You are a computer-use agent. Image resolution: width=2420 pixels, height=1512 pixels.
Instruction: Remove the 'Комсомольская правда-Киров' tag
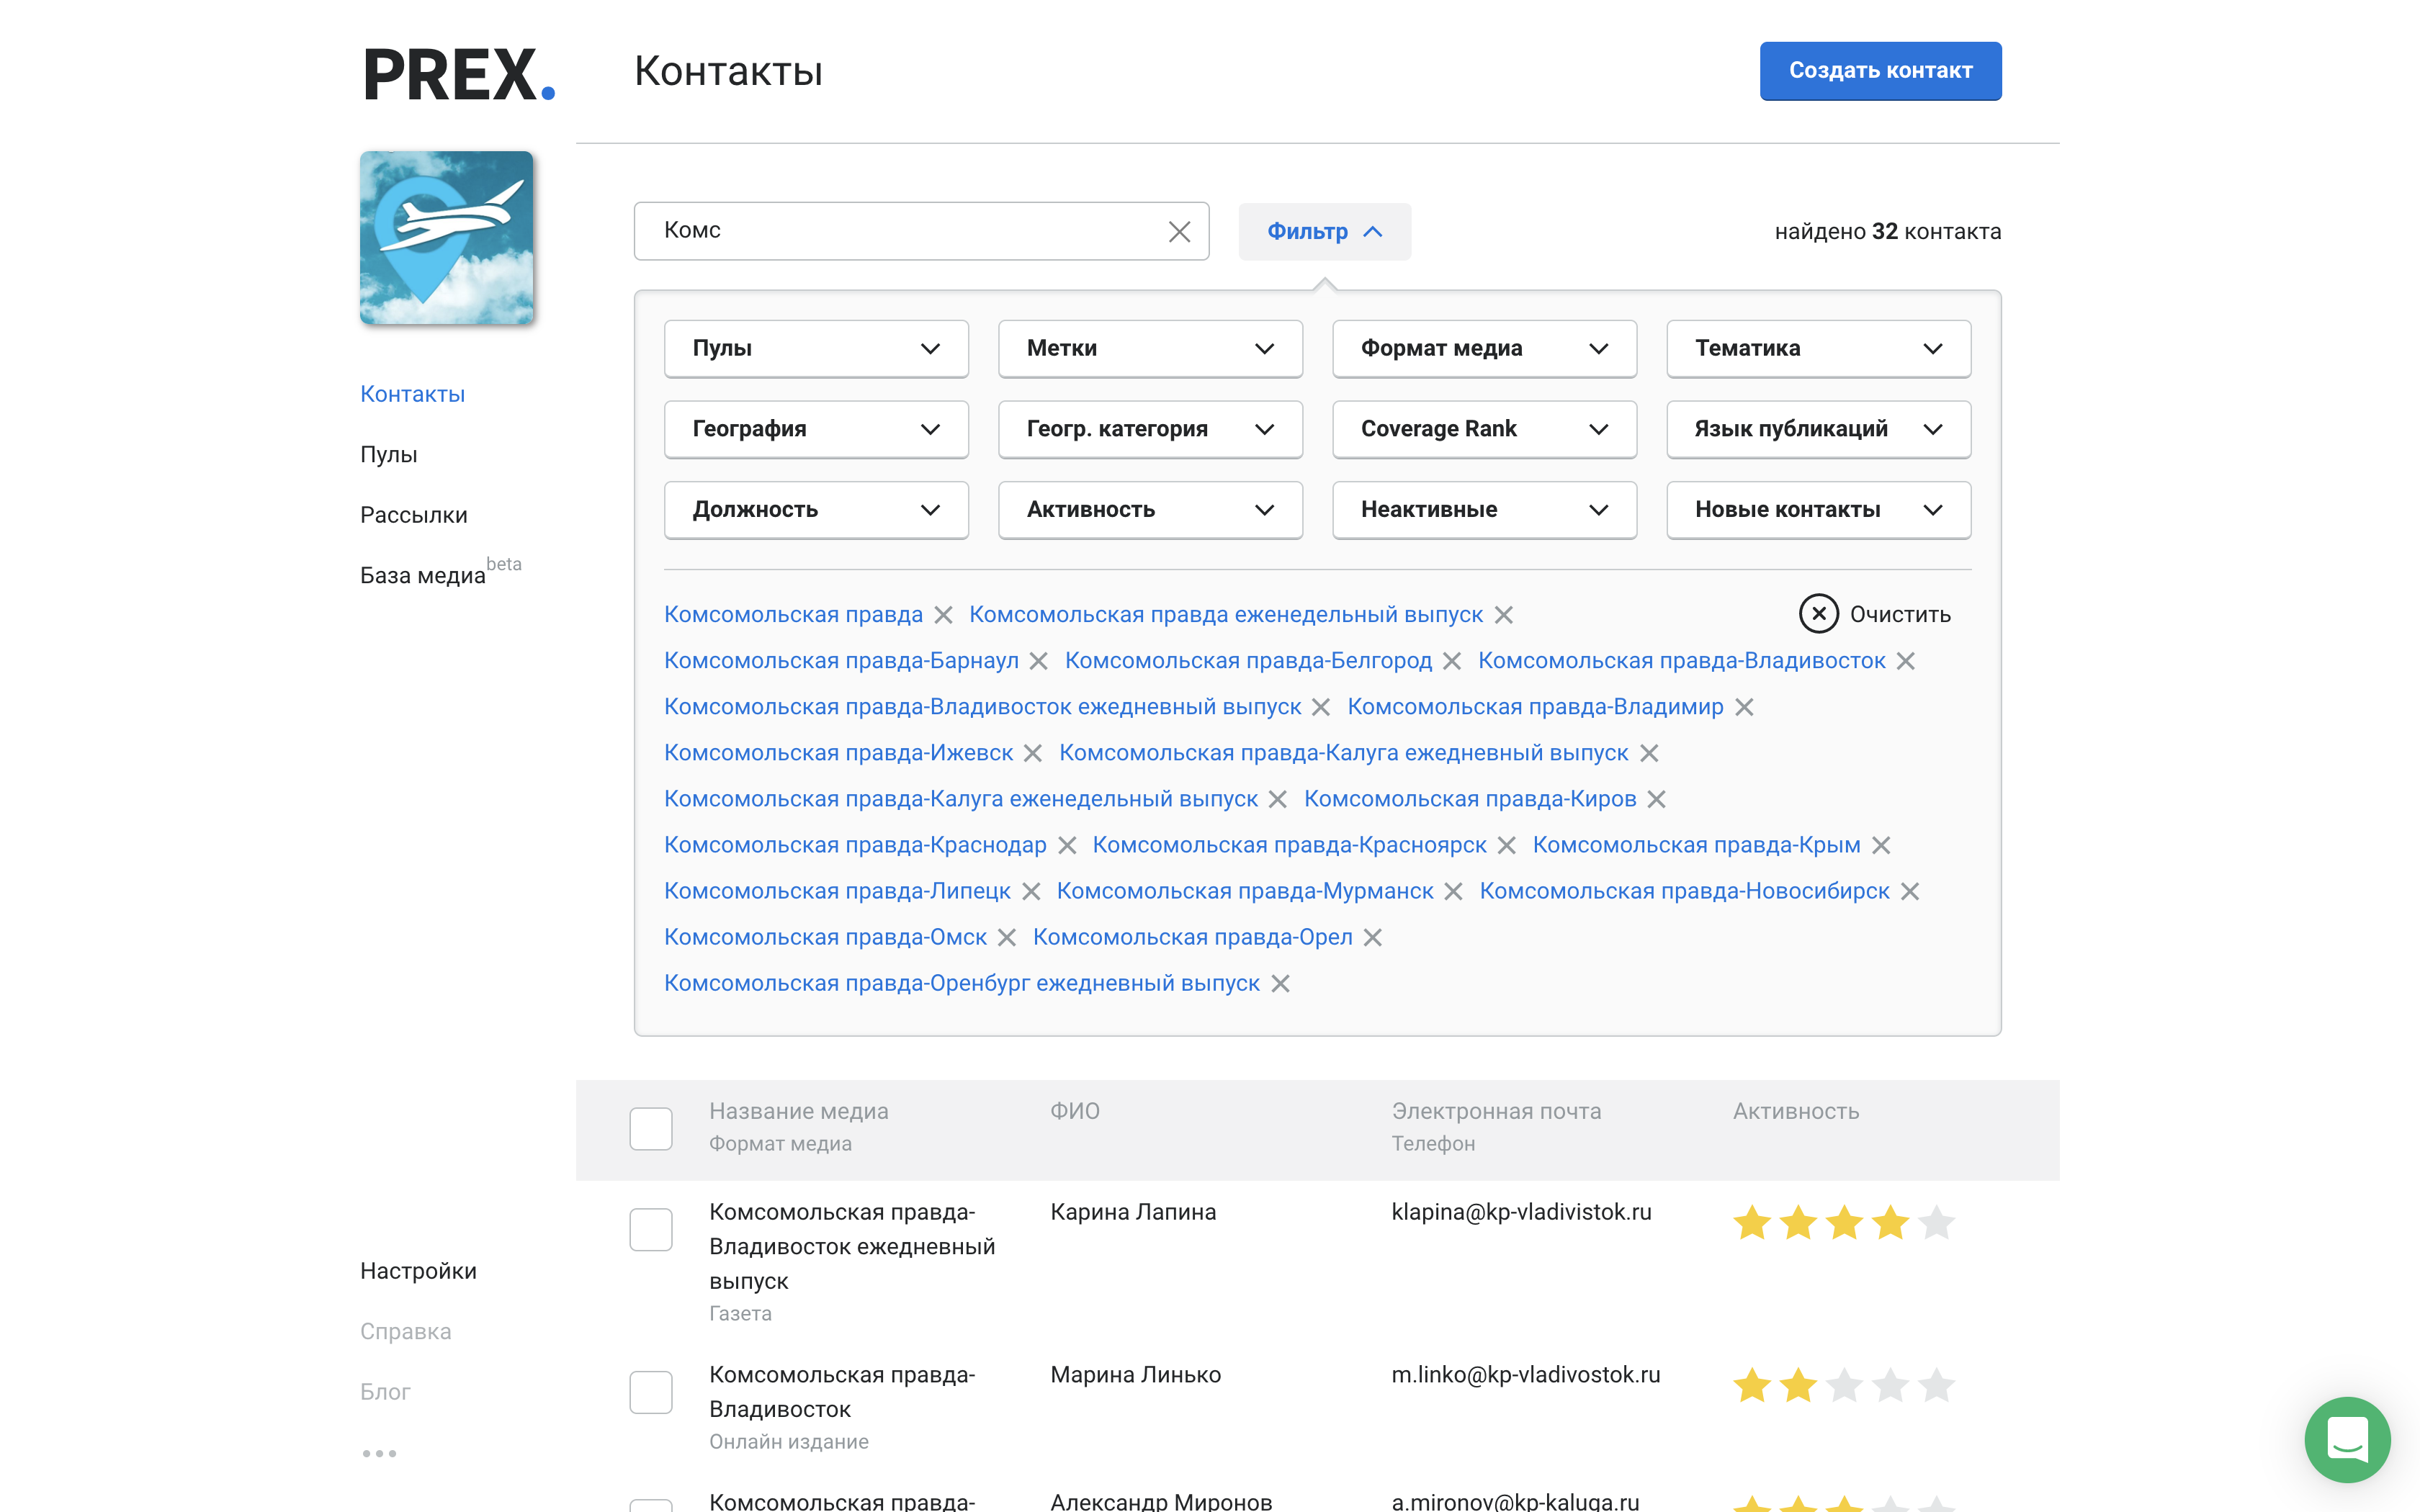(1657, 799)
